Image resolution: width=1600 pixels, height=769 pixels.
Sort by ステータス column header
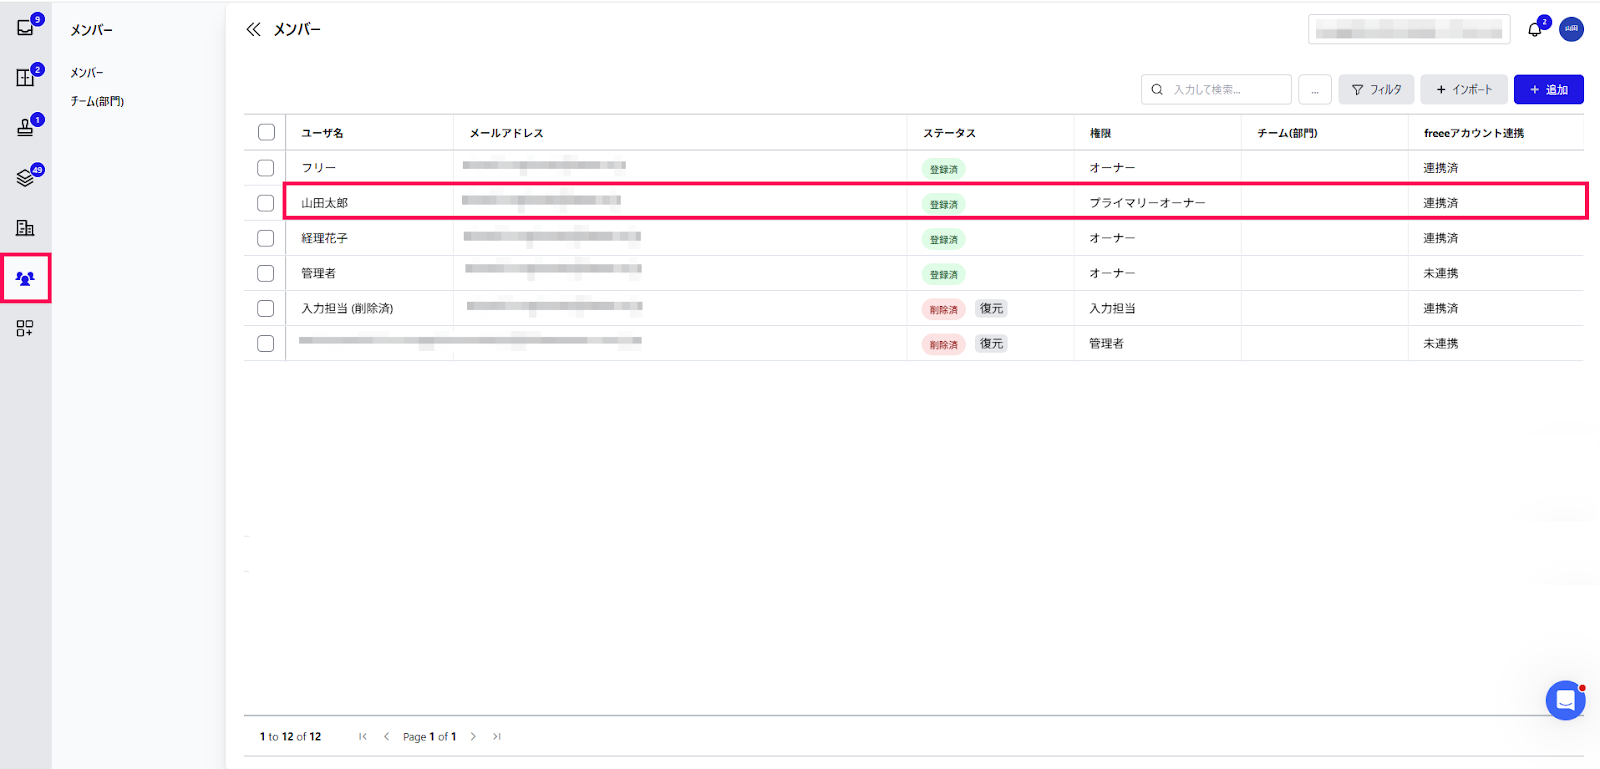(949, 133)
